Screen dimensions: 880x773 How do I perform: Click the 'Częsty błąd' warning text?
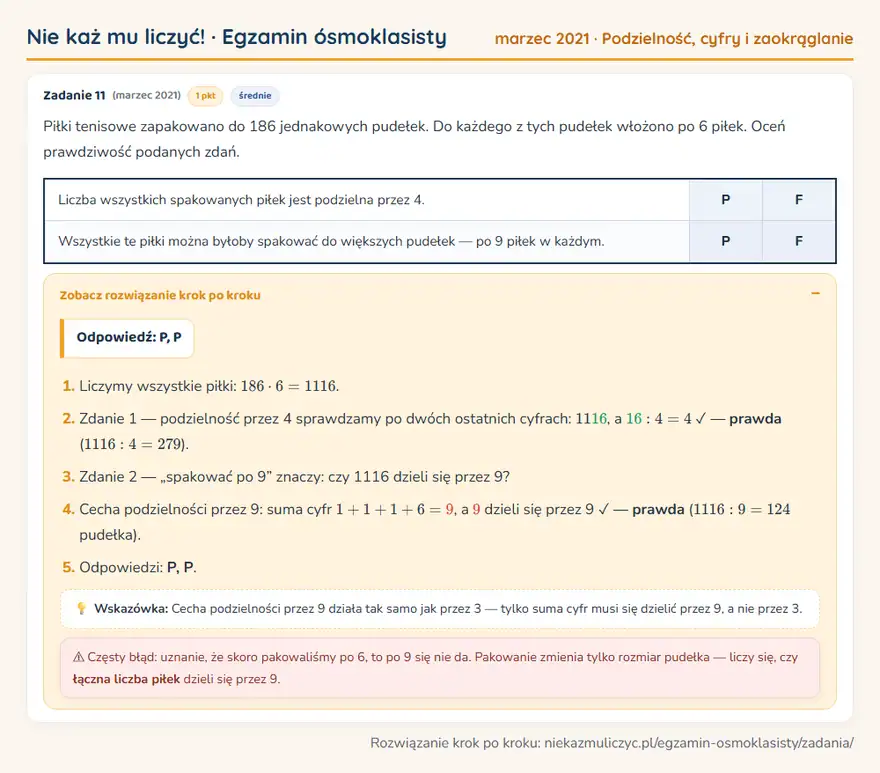click(x=435, y=668)
